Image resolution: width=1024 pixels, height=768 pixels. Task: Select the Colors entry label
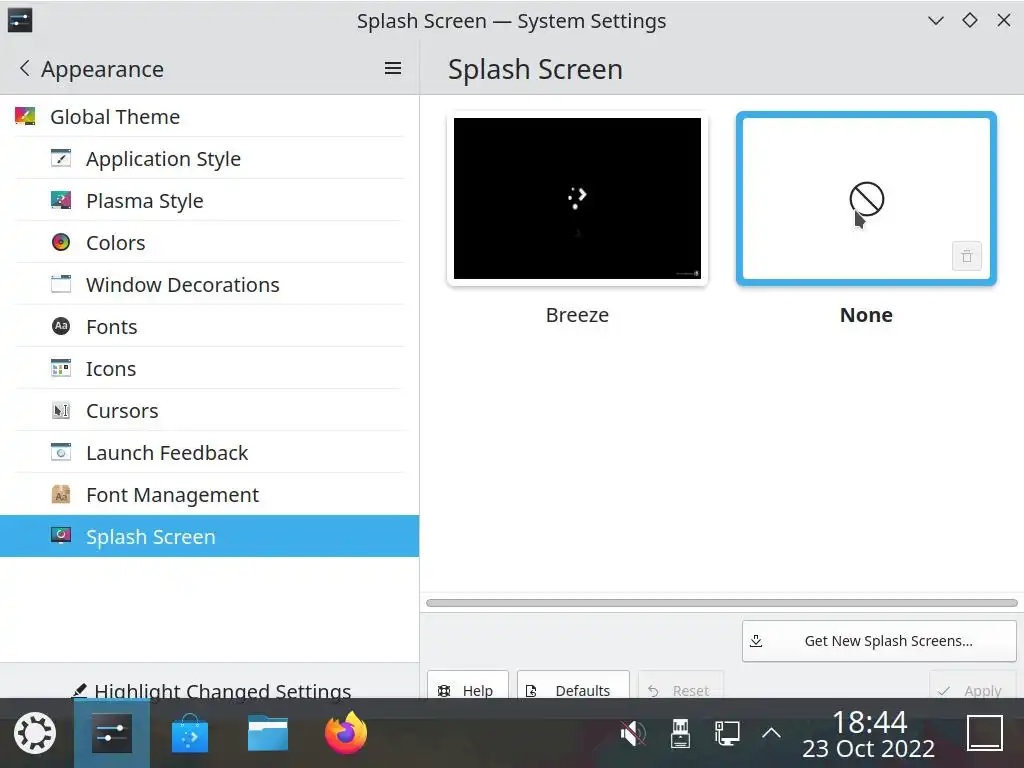[x=116, y=243]
